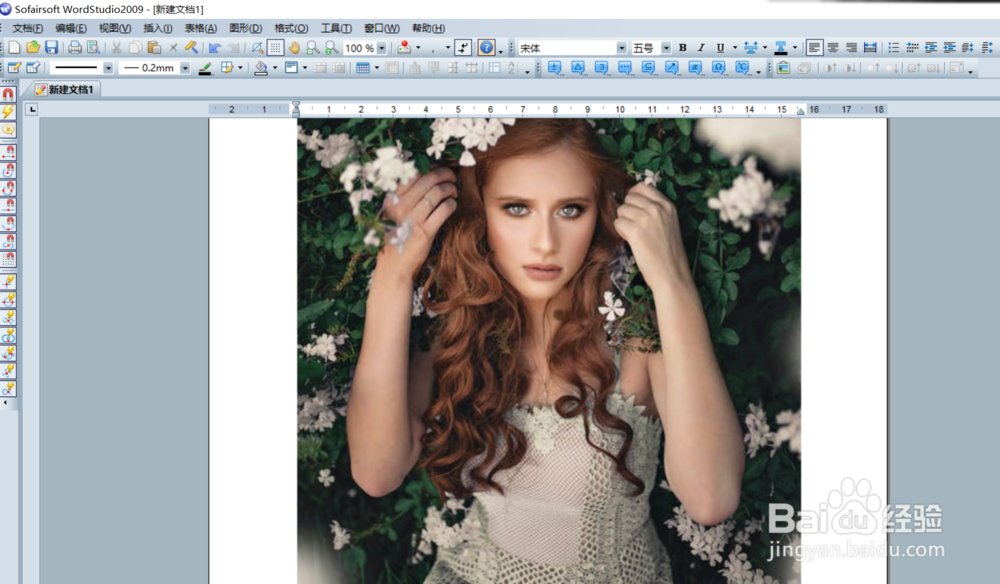Open print preview with magnifier-page icon
The width and height of the screenshot is (1000, 584).
pos(93,48)
